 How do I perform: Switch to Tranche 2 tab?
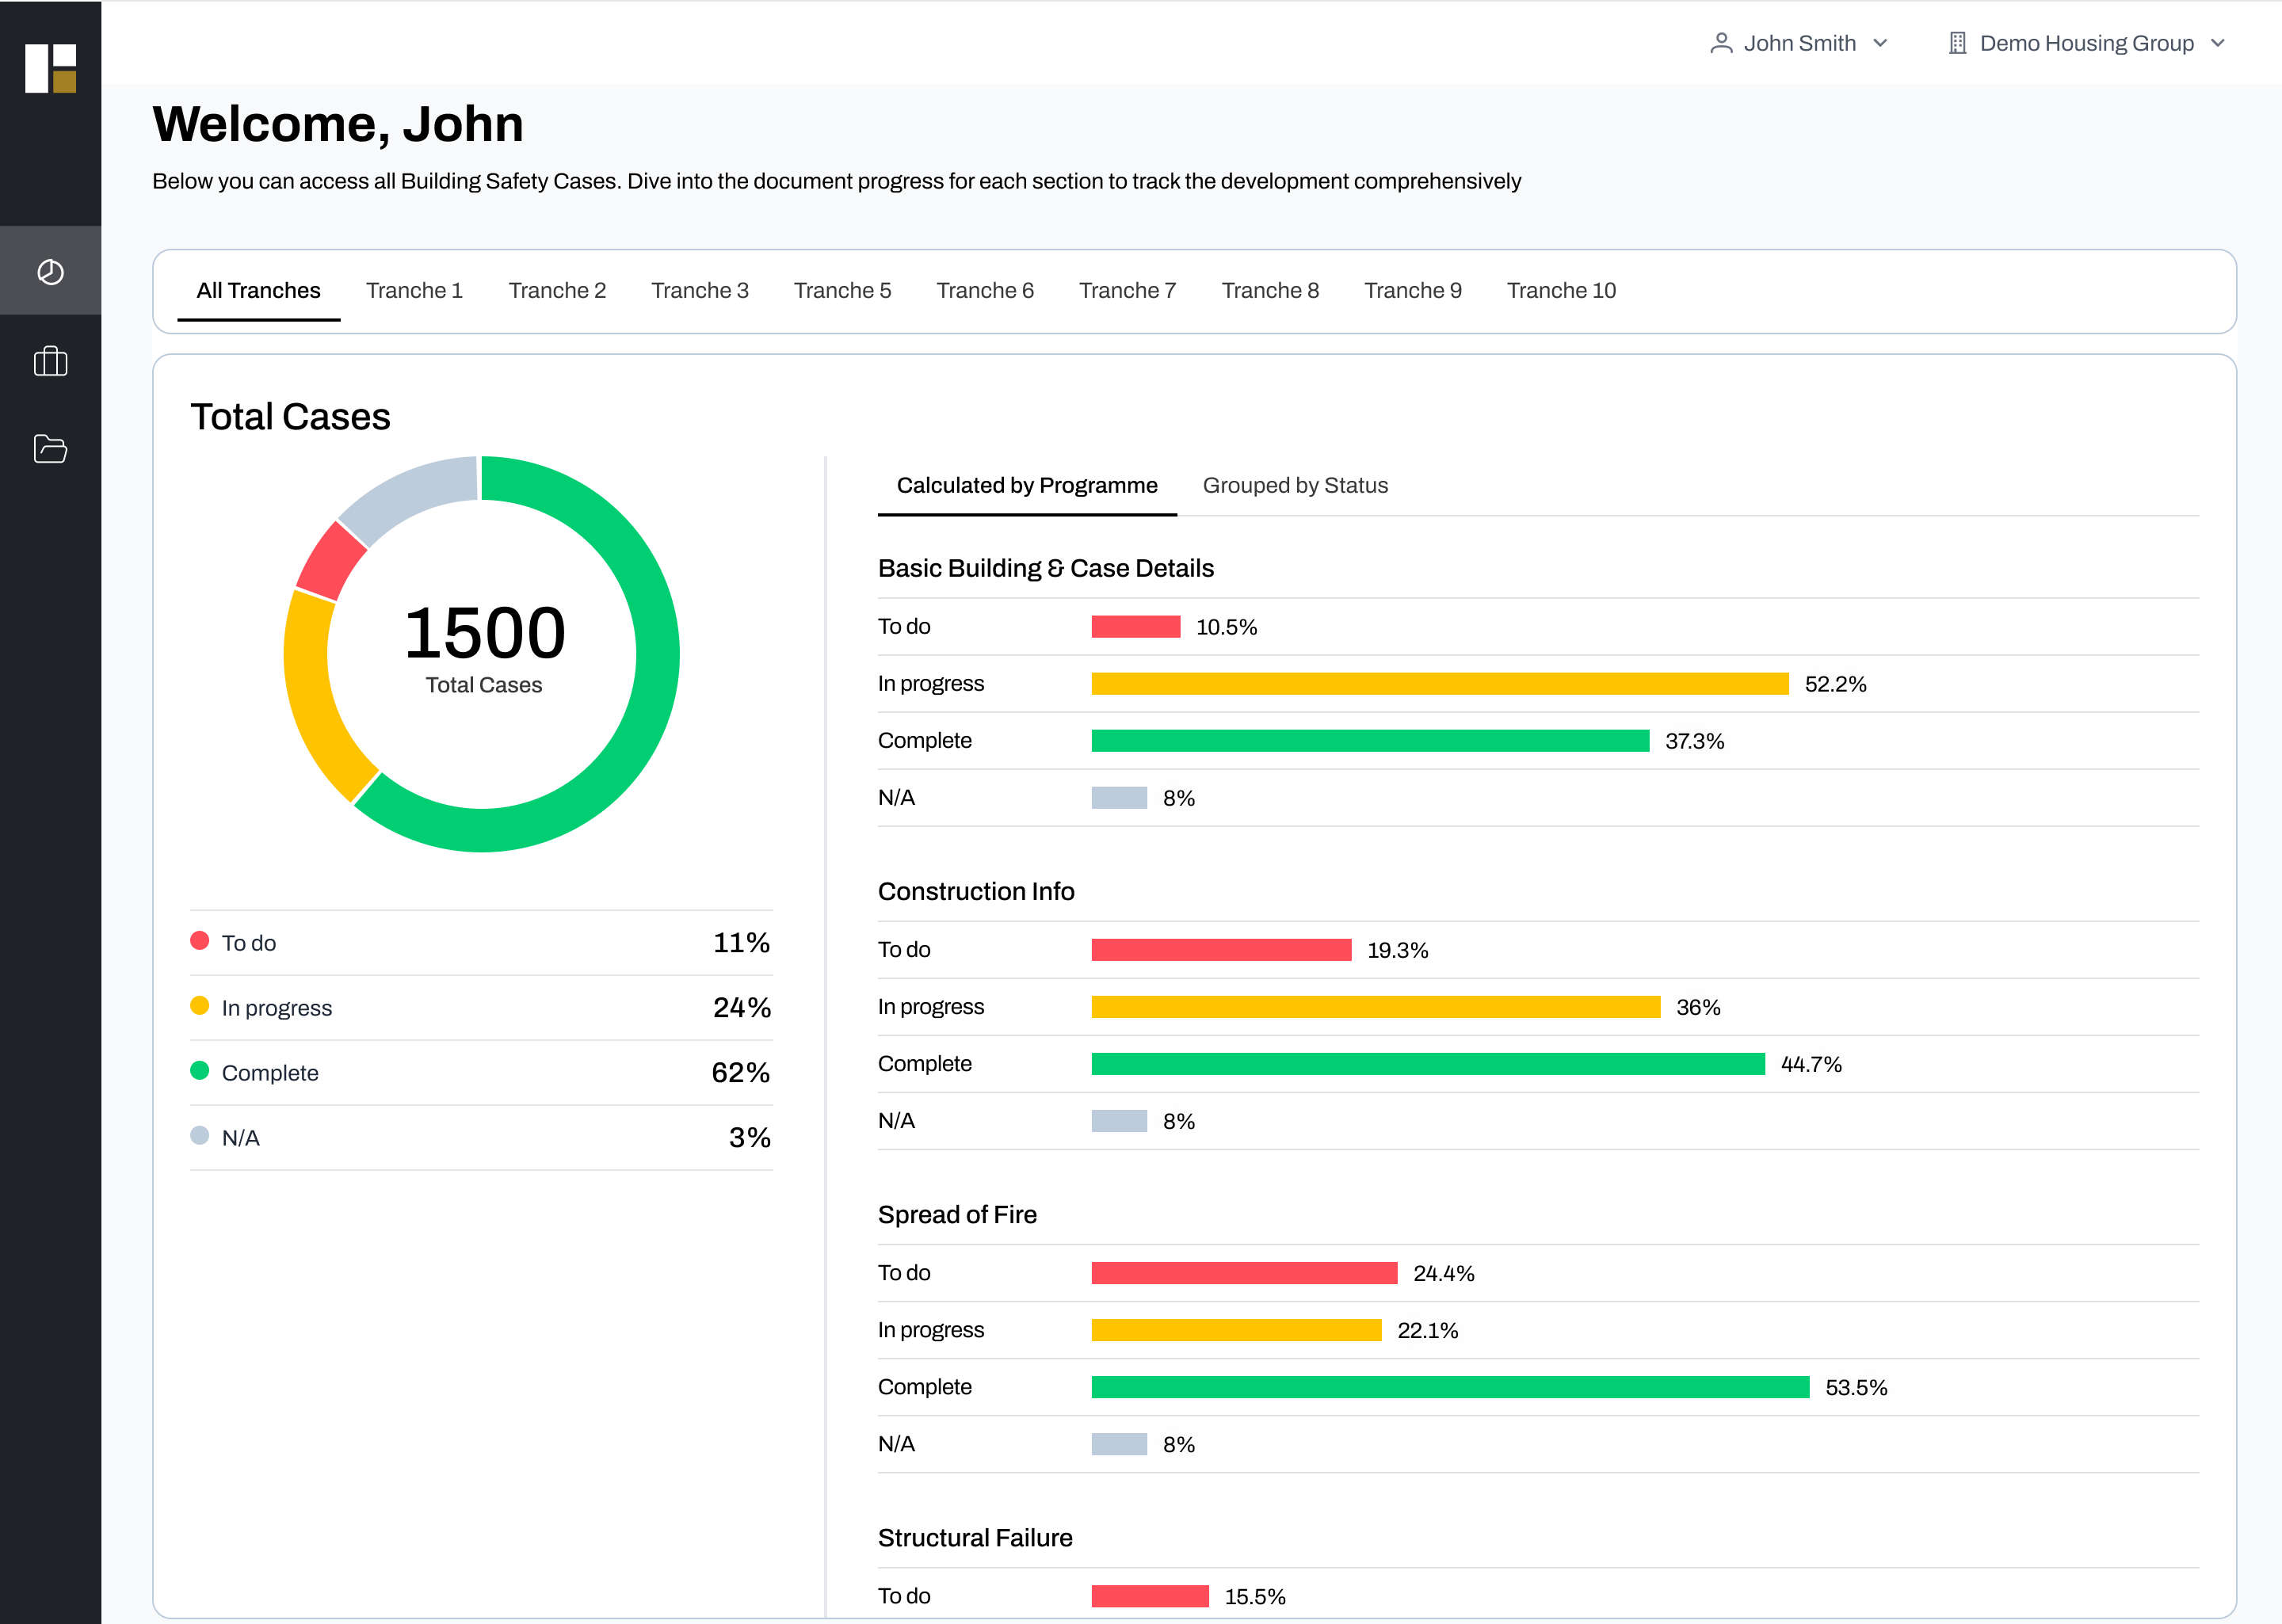click(x=557, y=290)
